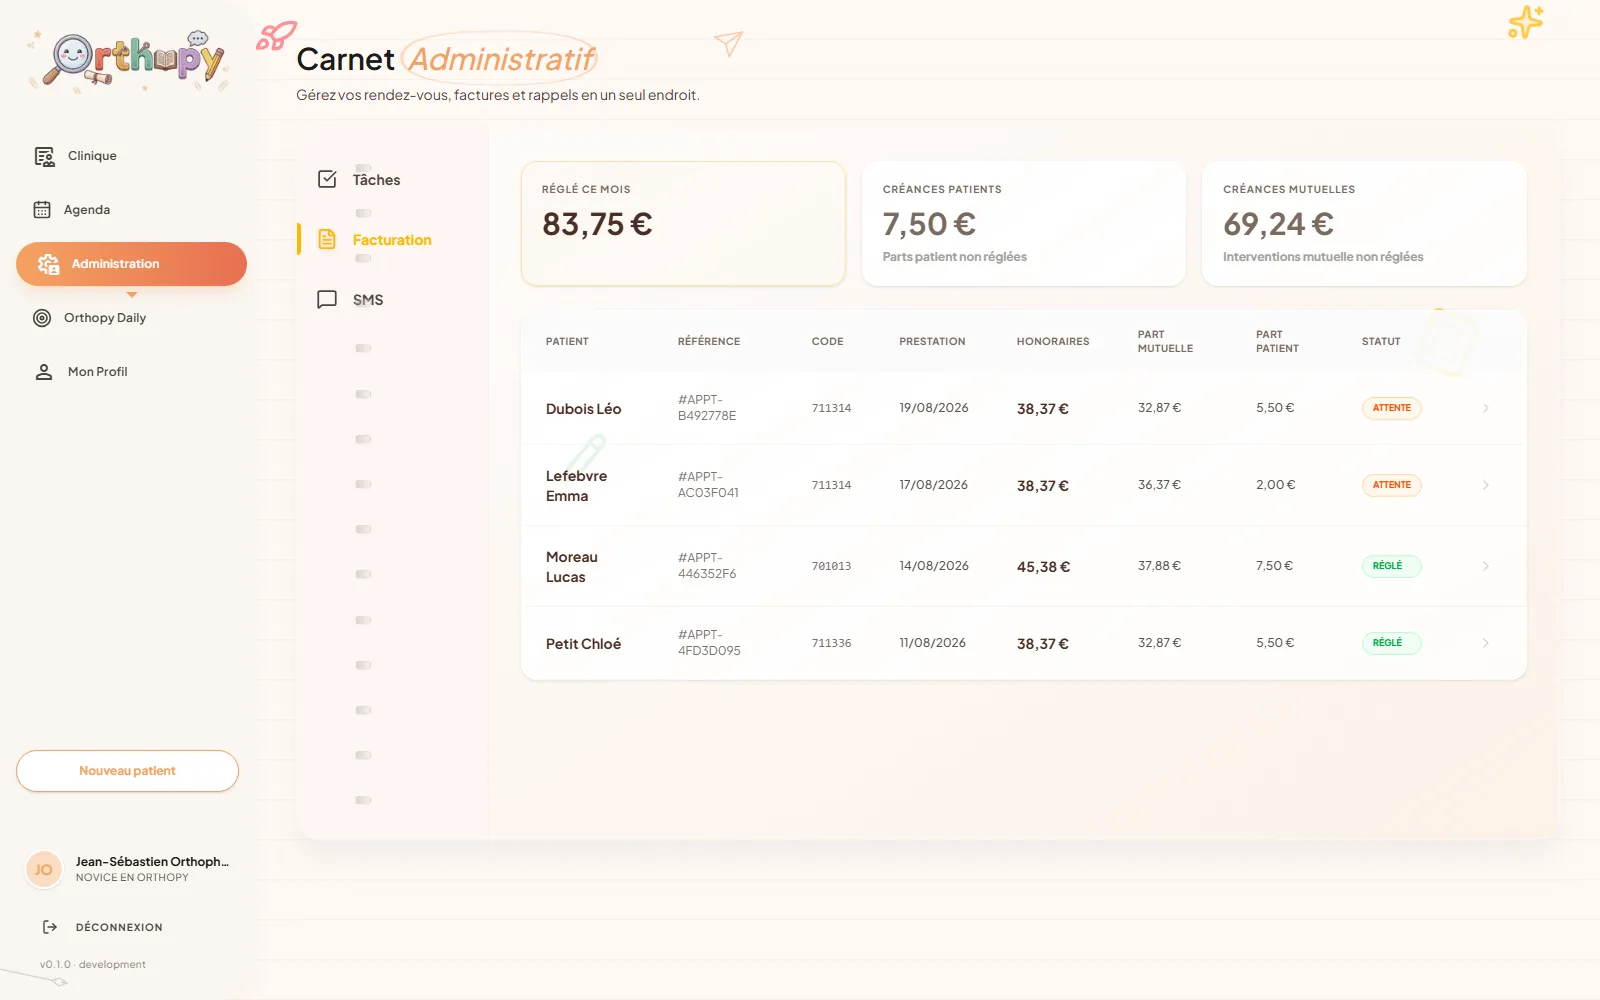Viewport: 1600px width, 1000px height.
Task: Click the v0.1.0 development version label
Action: coord(92,965)
